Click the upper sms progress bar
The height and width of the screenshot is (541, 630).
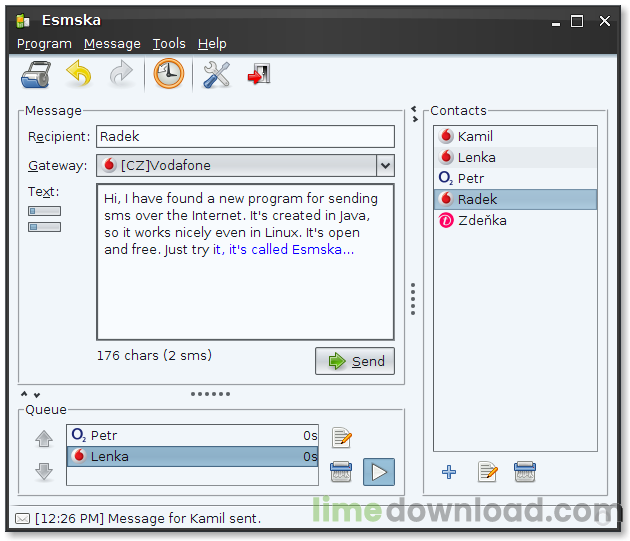pyautogui.click(x=45, y=211)
